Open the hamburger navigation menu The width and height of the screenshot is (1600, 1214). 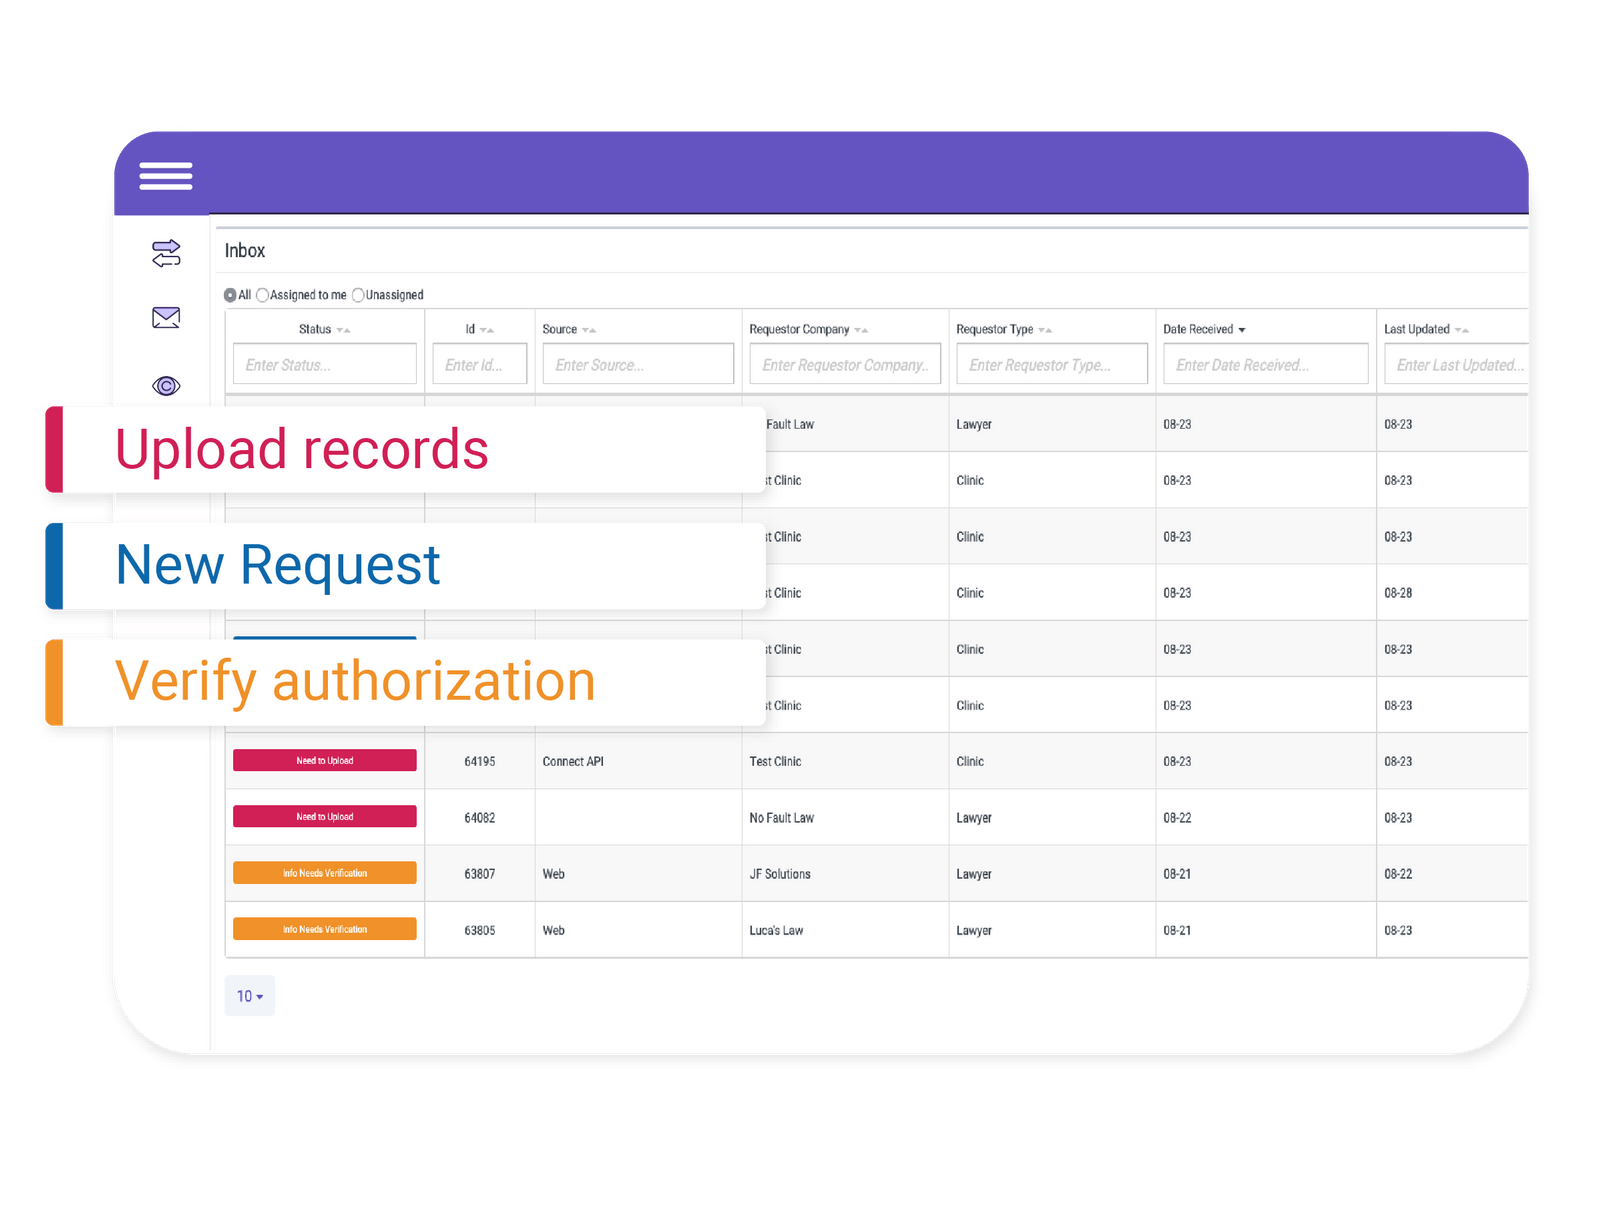click(x=165, y=176)
